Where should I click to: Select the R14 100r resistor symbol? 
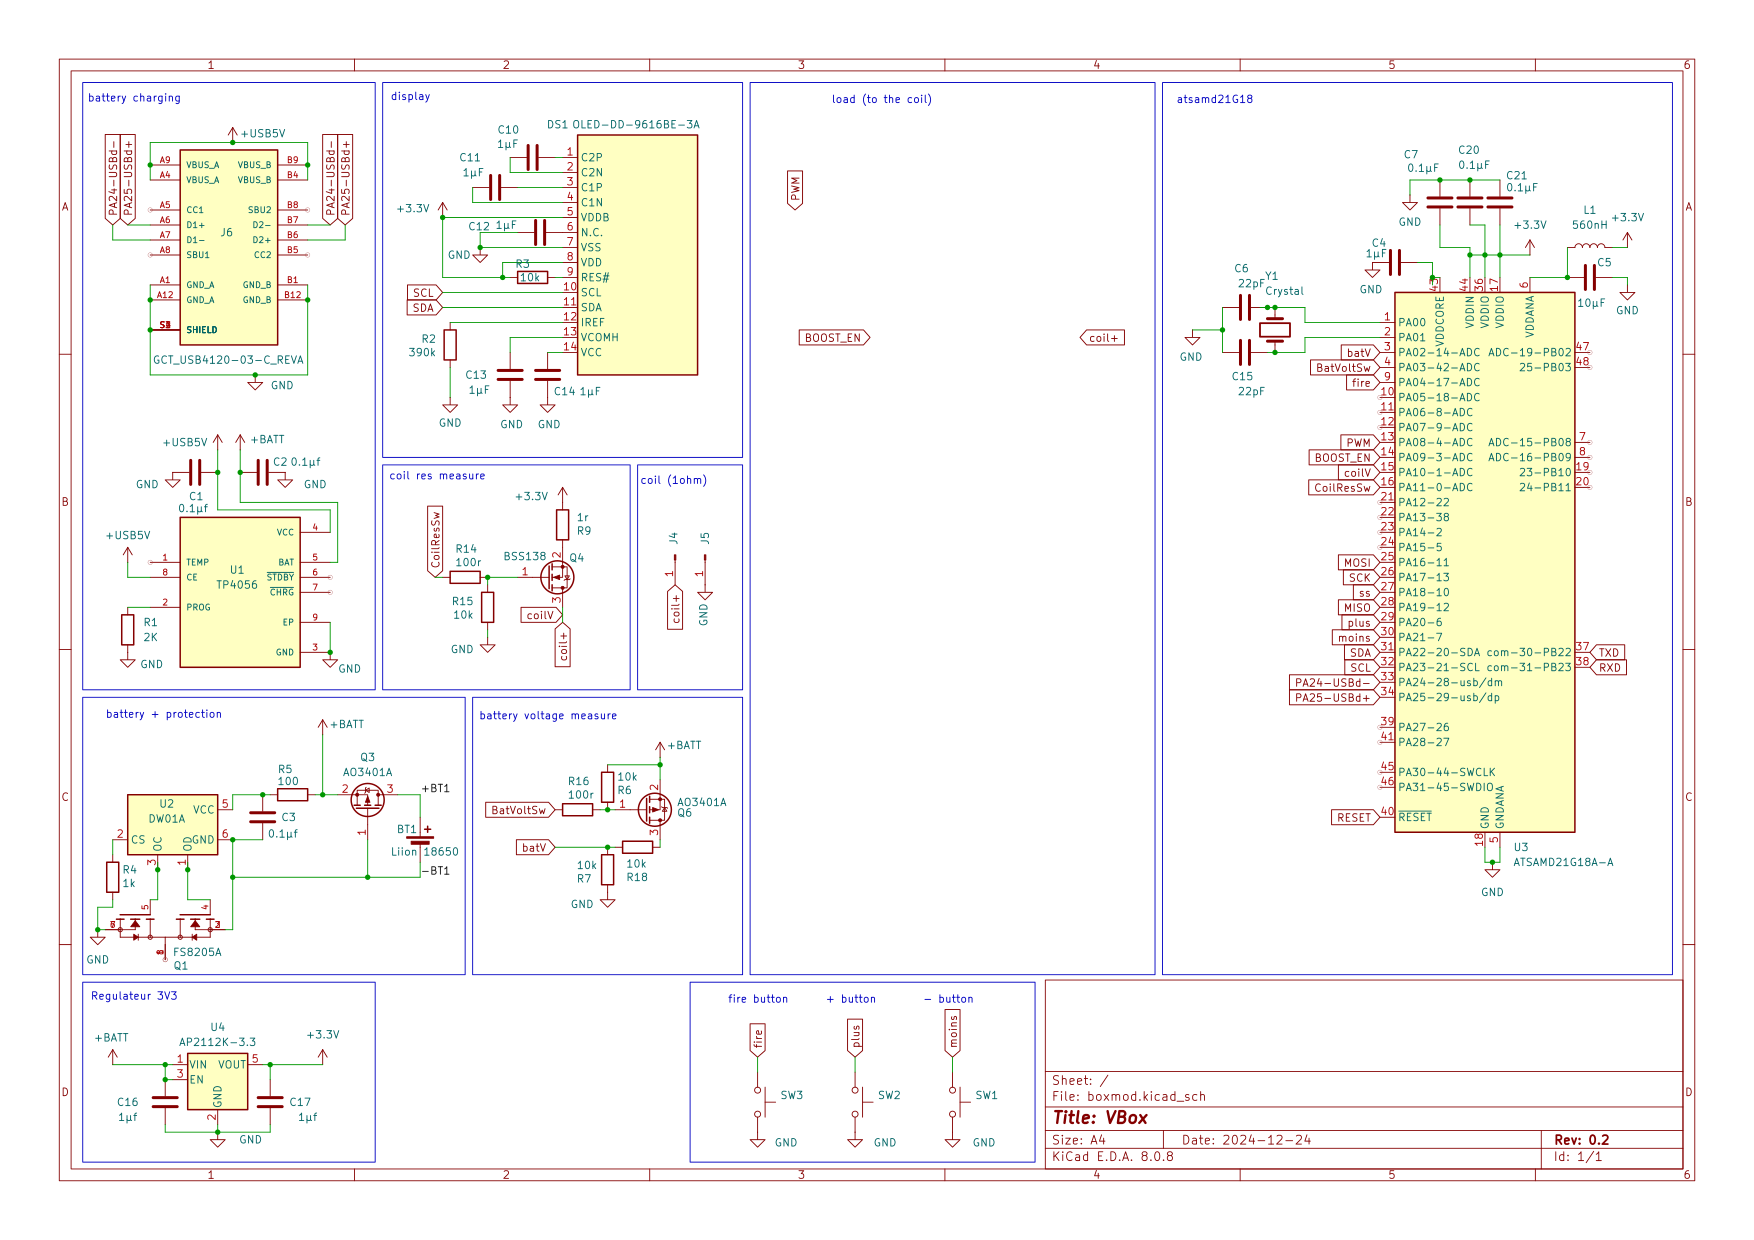[466, 577]
